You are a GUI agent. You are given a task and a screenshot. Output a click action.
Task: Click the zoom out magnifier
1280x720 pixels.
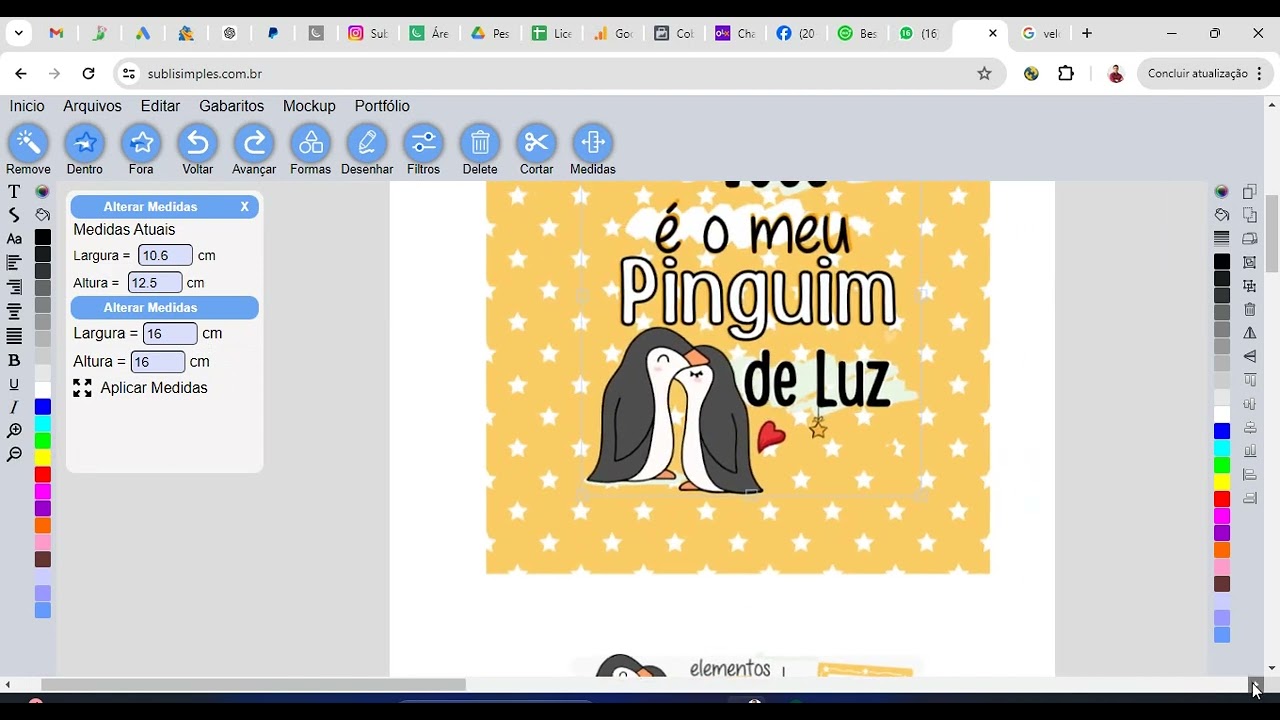click(x=14, y=455)
